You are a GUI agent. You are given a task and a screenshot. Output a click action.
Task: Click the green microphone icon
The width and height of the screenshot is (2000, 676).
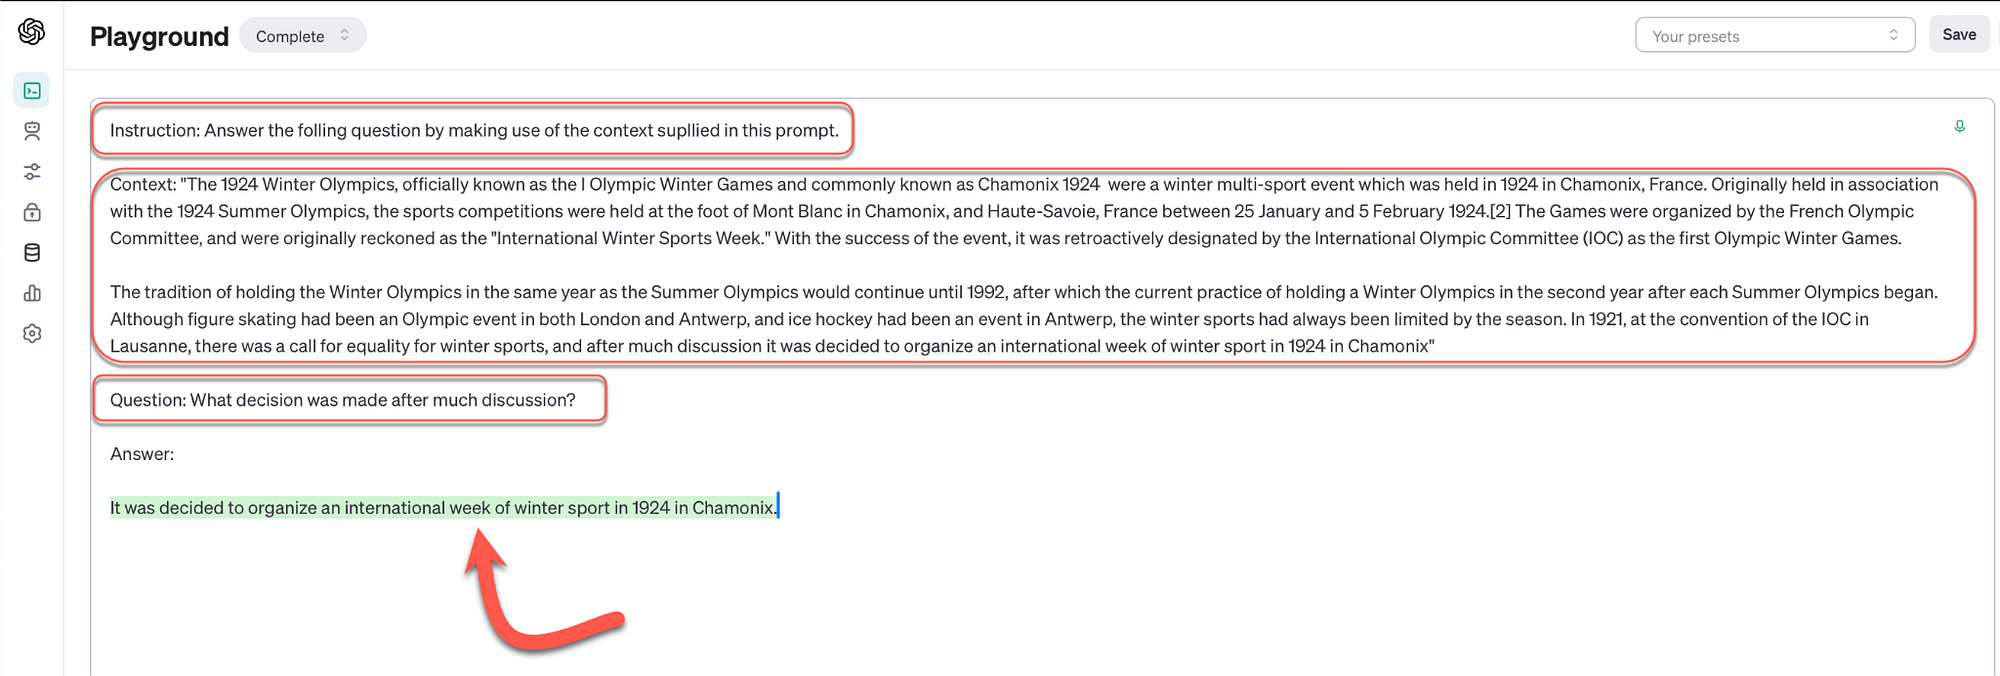point(1960,126)
